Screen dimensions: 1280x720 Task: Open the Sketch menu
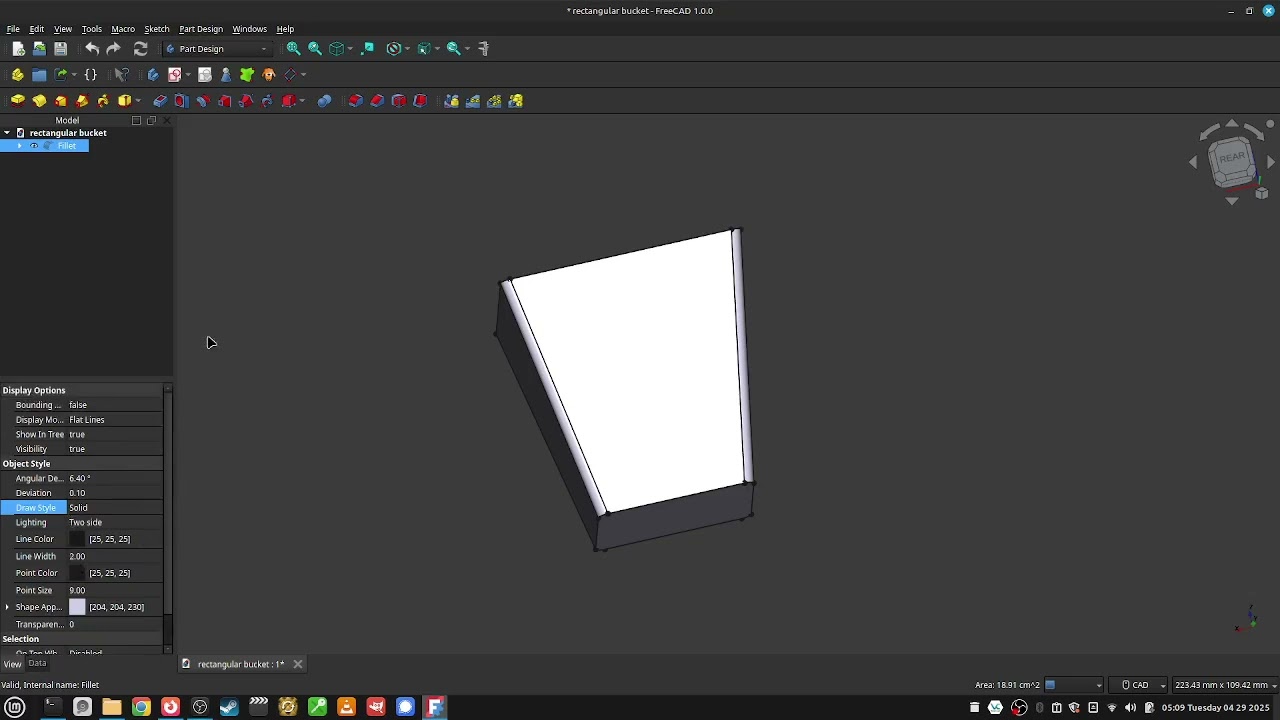click(x=156, y=29)
